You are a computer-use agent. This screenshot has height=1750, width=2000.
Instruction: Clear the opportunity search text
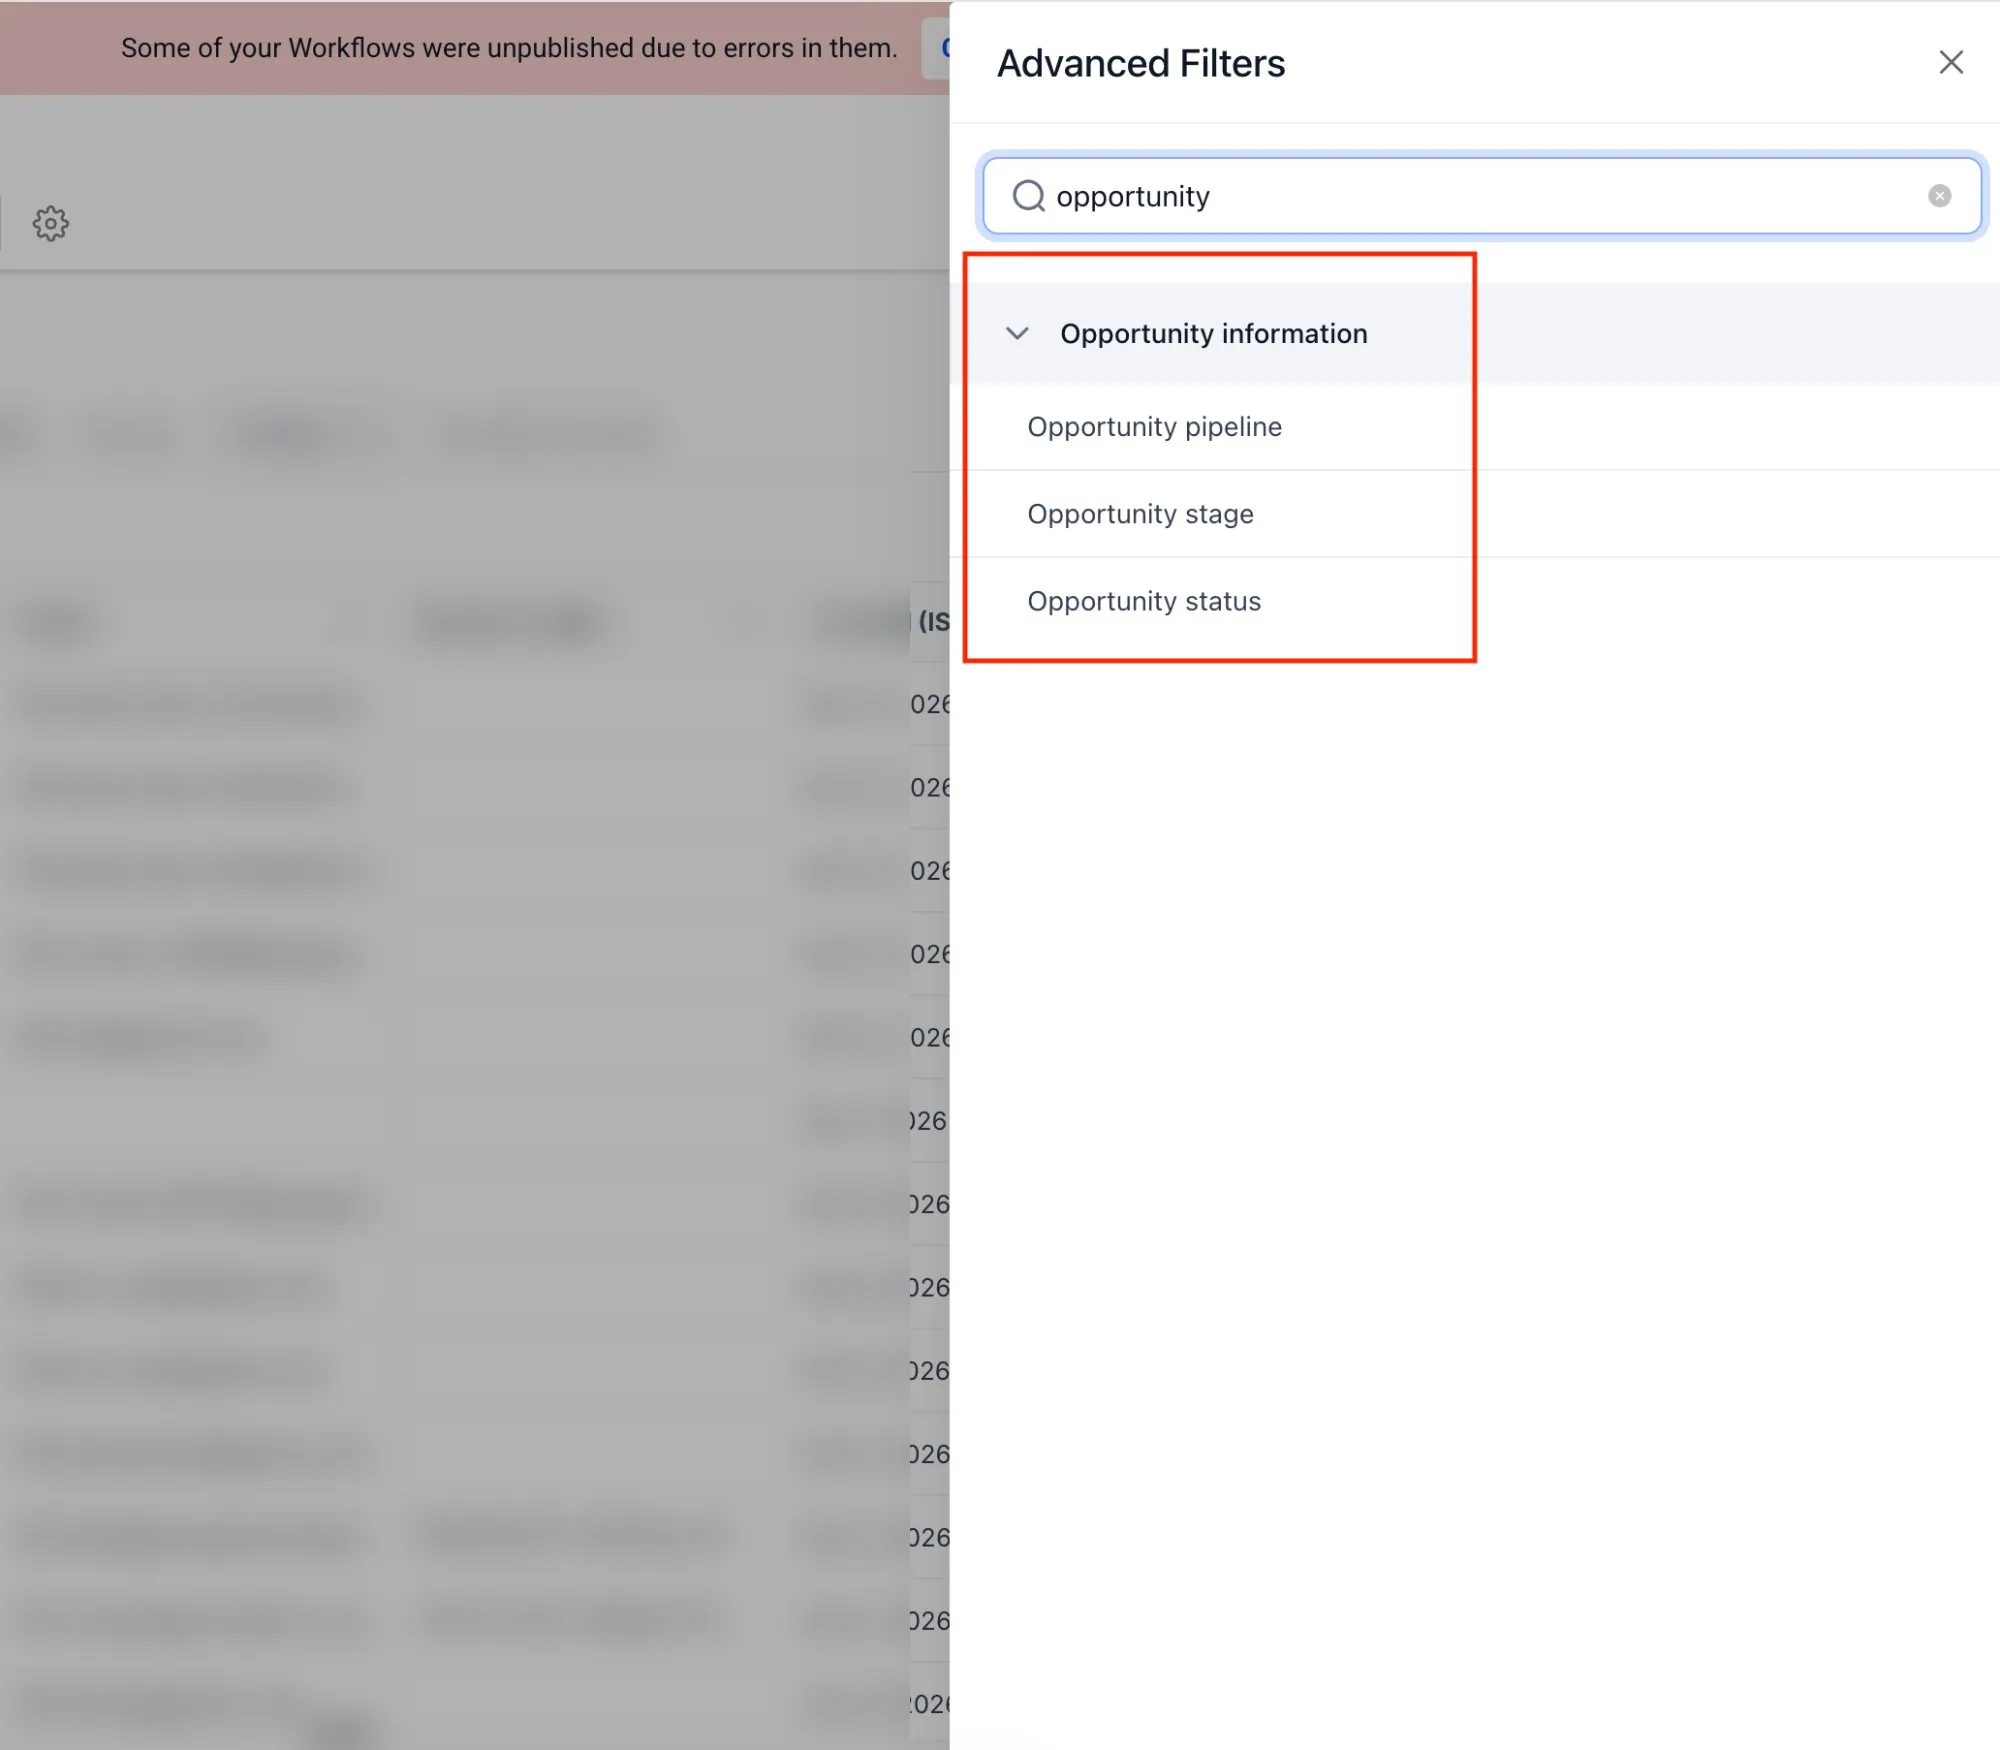pyautogui.click(x=1939, y=196)
